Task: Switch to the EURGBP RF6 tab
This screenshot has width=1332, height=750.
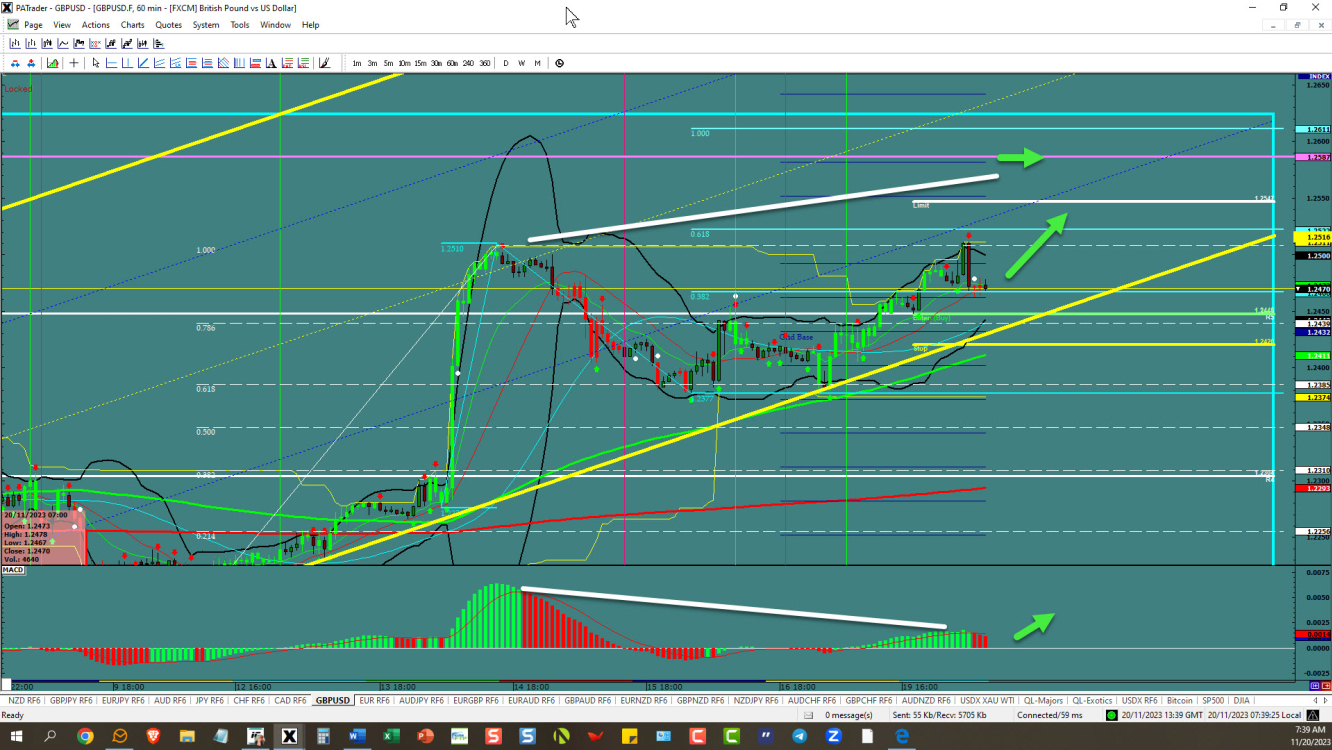Action: coord(475,700)
